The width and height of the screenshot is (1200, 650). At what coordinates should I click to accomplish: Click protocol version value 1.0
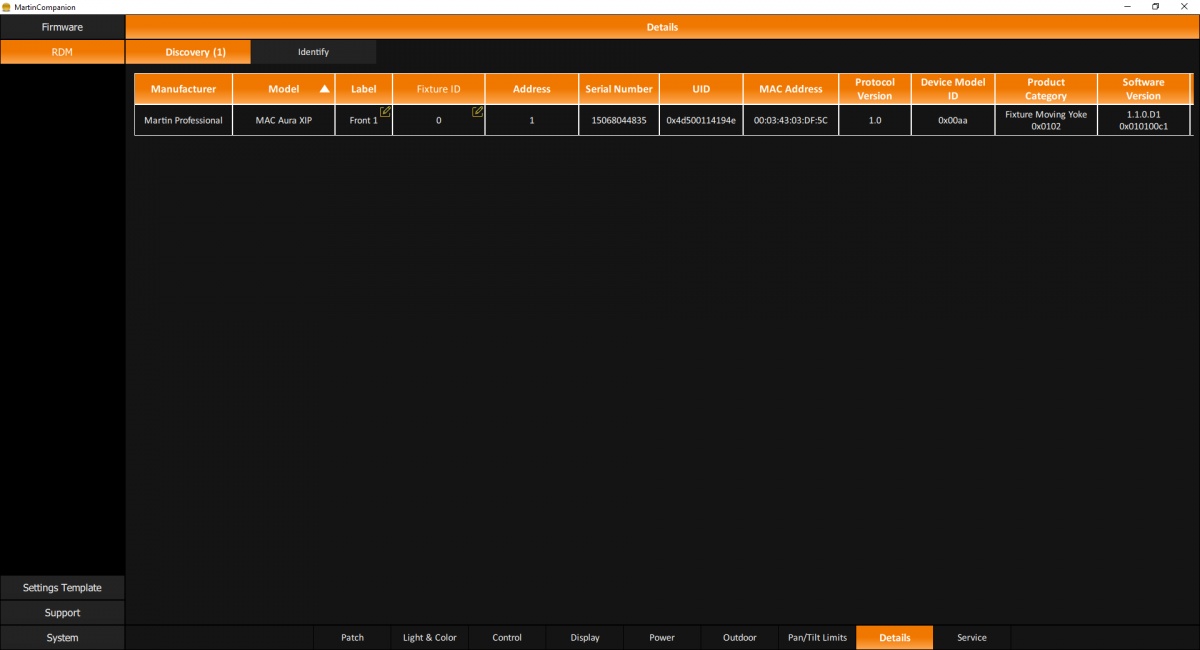[875, 120]
